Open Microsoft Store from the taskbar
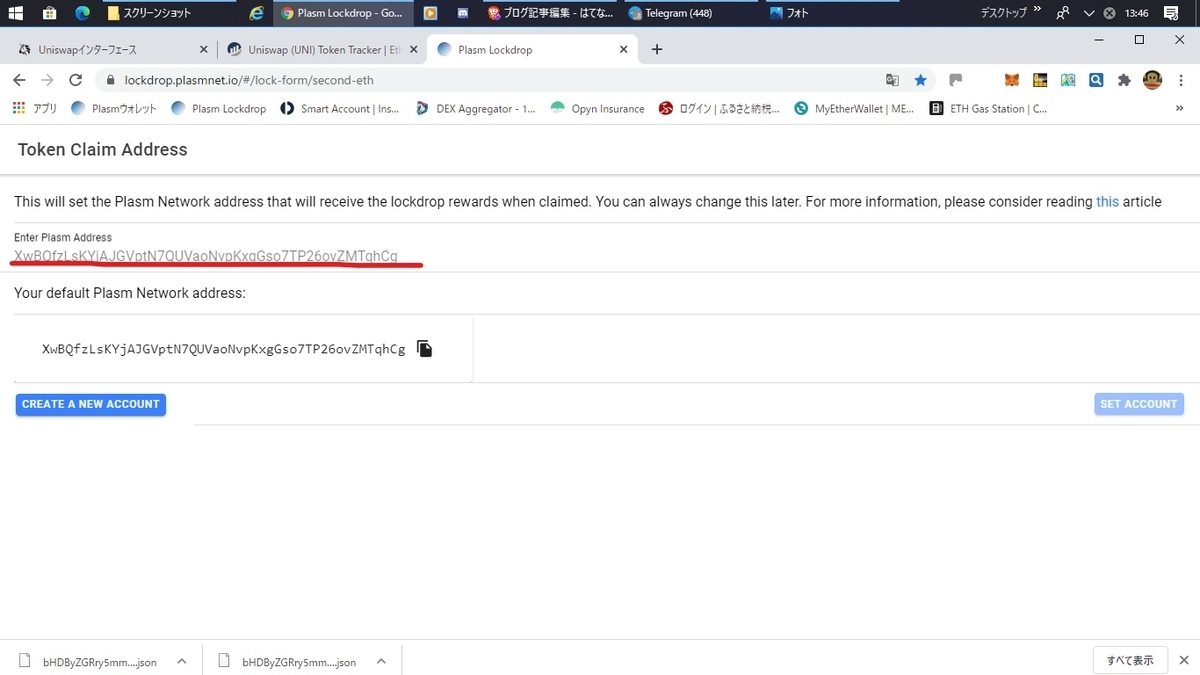This screenshot has height=675, width=1200. (49, 13)
